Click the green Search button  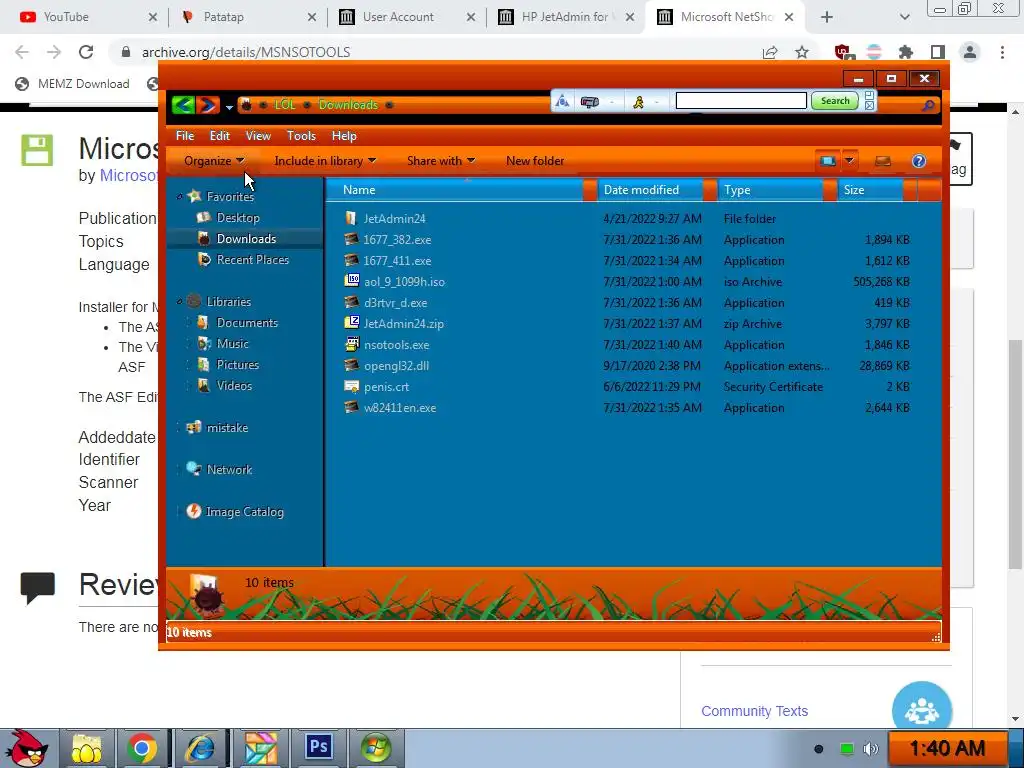click(835, 101)
